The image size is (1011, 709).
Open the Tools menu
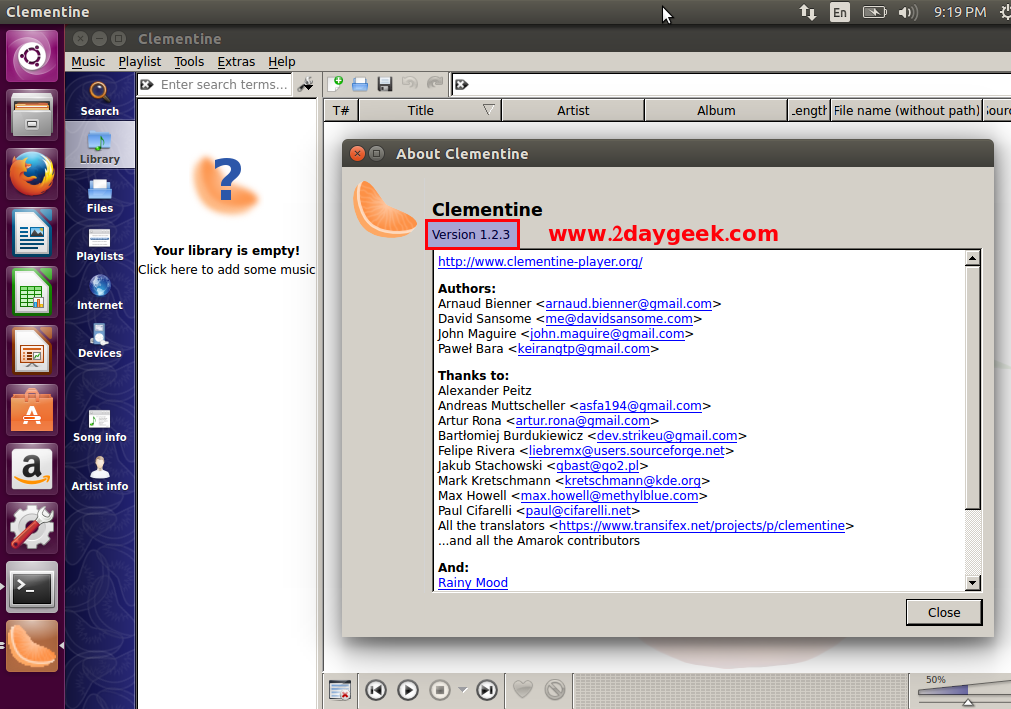tap(189, 61)
